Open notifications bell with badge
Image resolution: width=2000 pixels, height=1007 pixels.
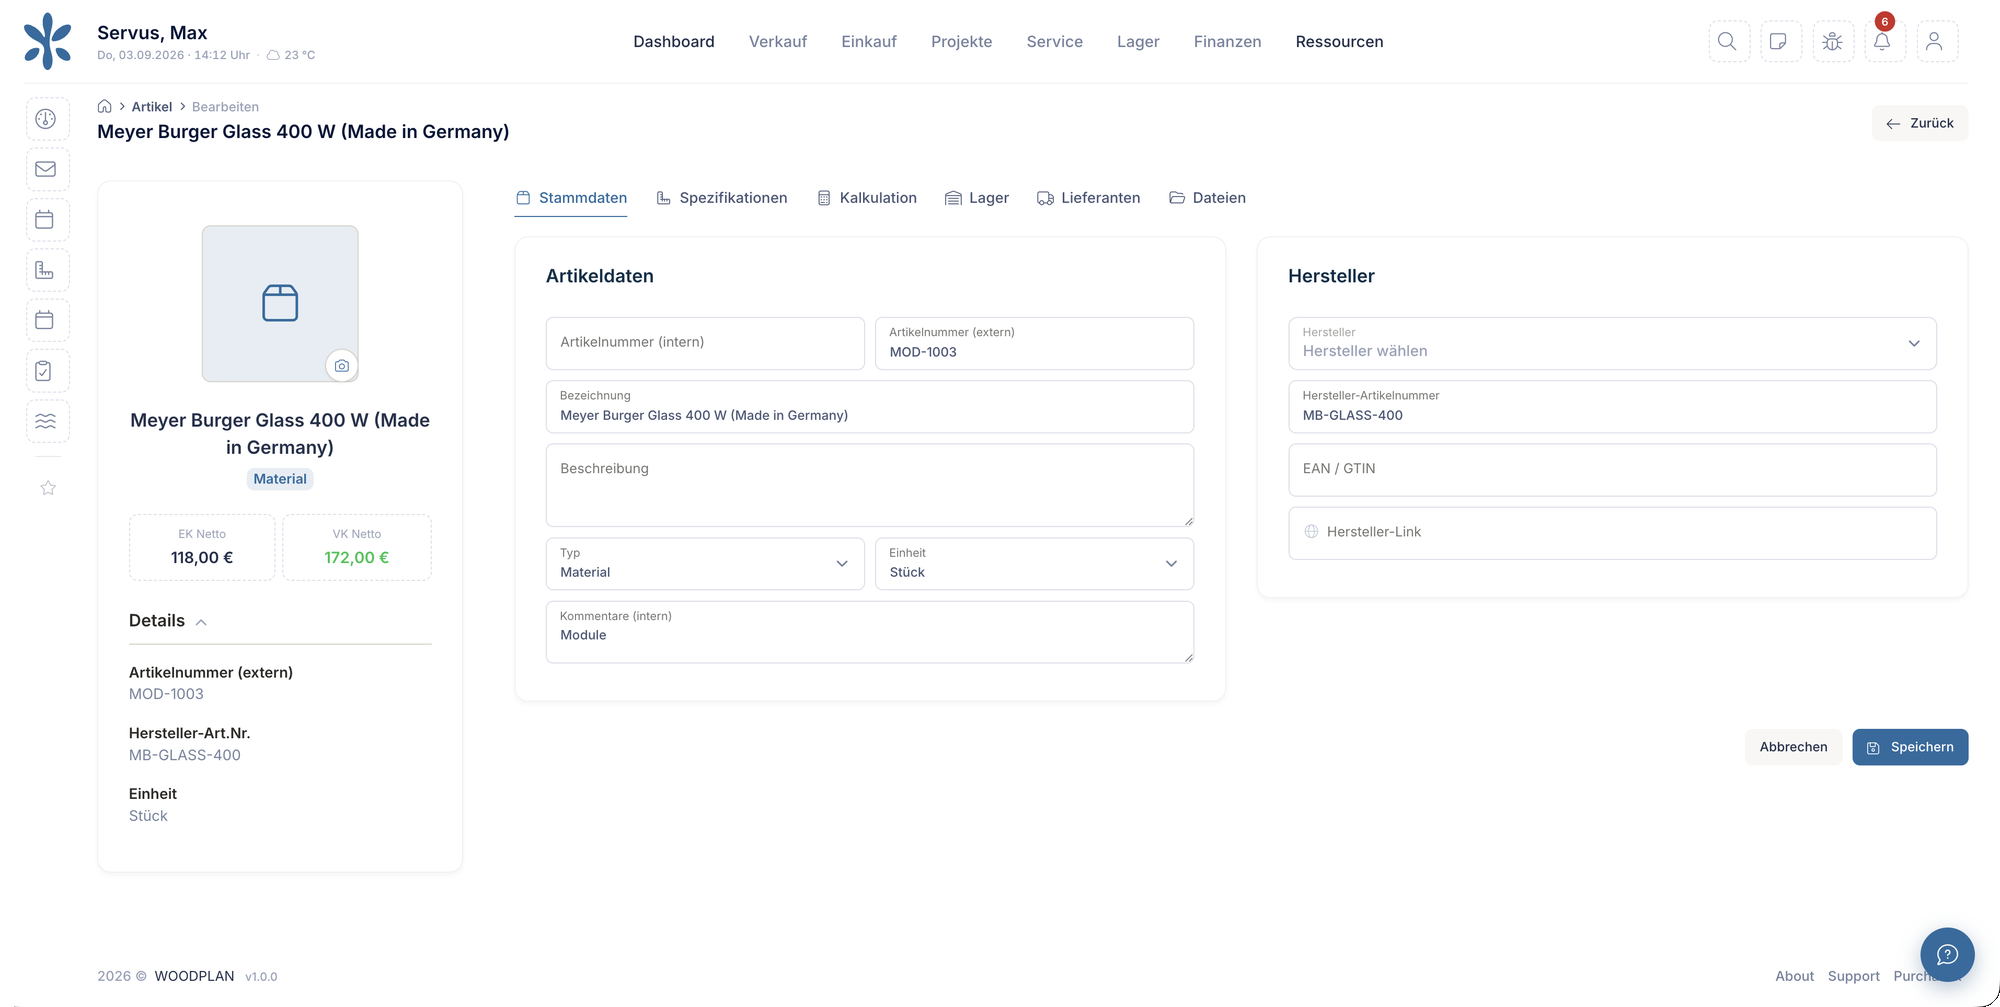[x=1885, y=42]
